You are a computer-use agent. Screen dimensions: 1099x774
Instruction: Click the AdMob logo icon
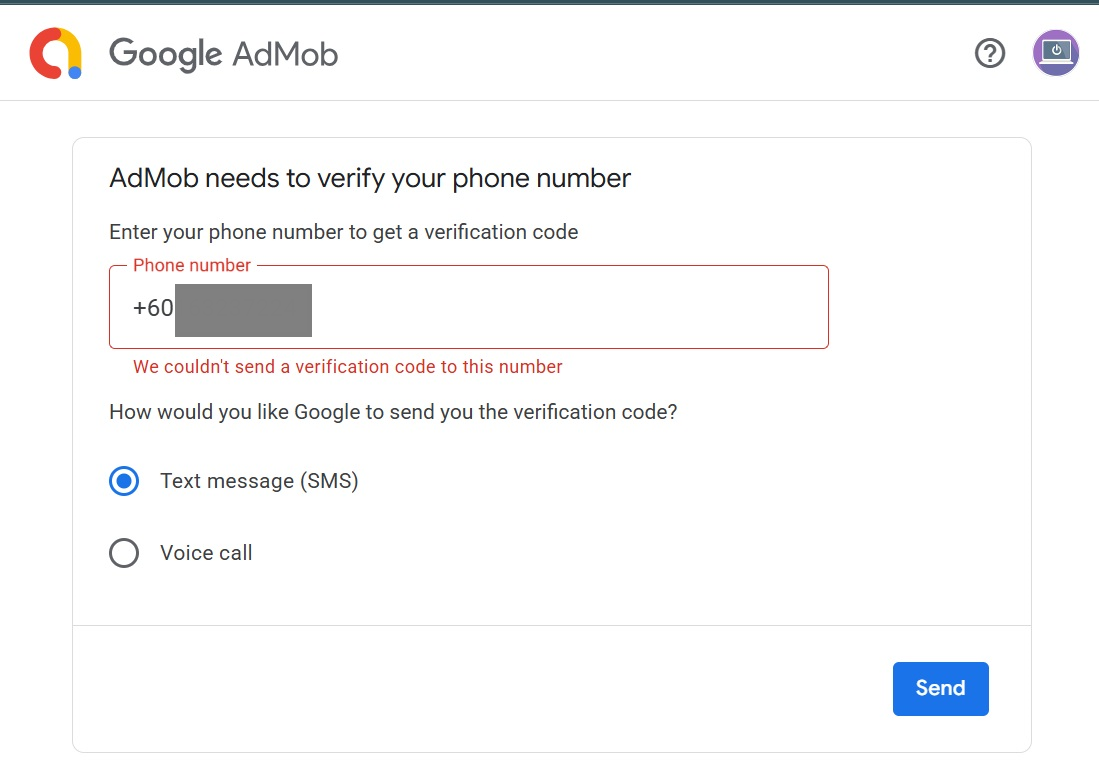(55, 53)
